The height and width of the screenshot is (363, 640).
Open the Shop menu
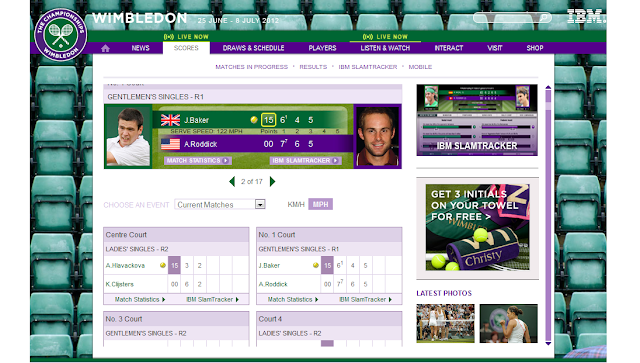click(x=535, y=48)
